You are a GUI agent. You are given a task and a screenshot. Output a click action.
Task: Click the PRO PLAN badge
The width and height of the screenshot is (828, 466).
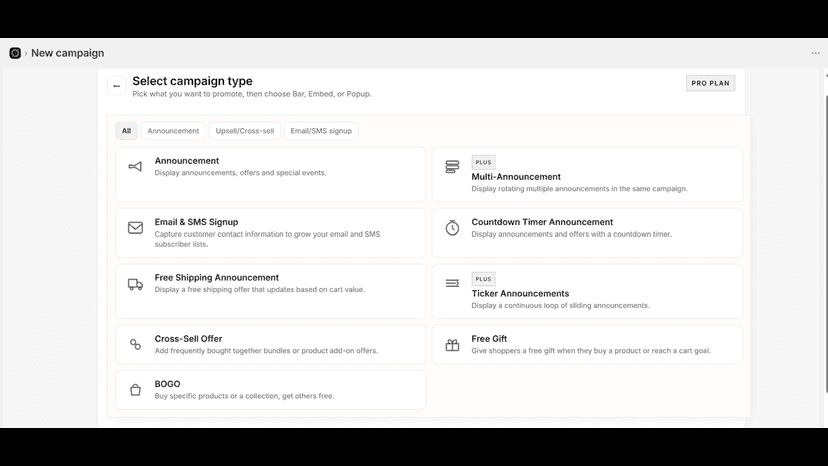710,83
